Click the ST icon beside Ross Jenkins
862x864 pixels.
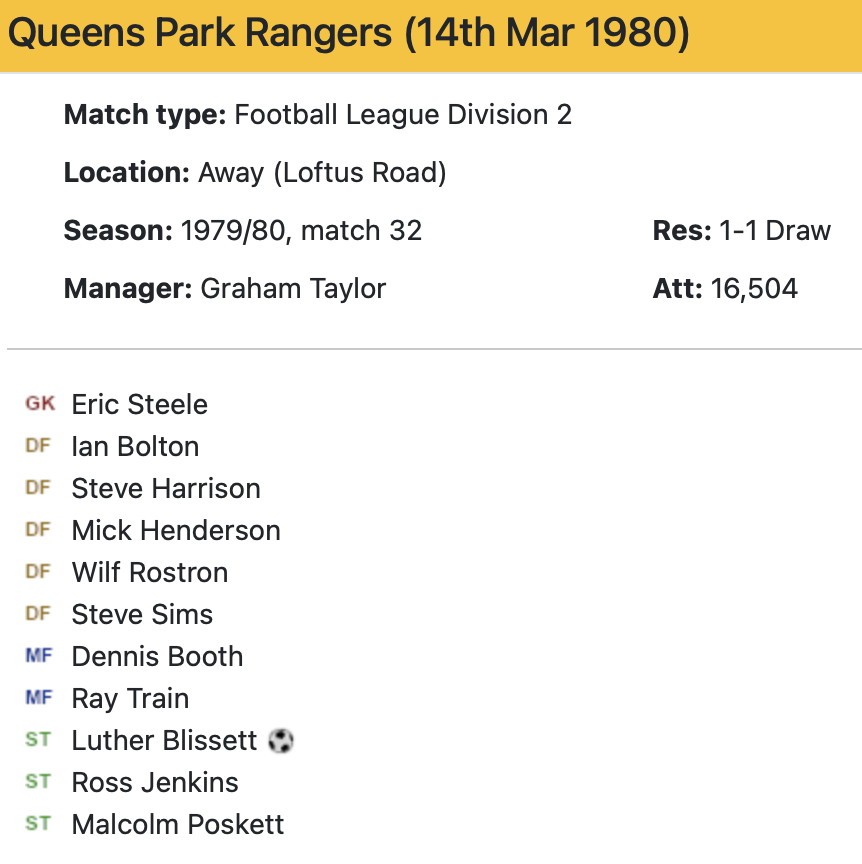coord(38,782)
